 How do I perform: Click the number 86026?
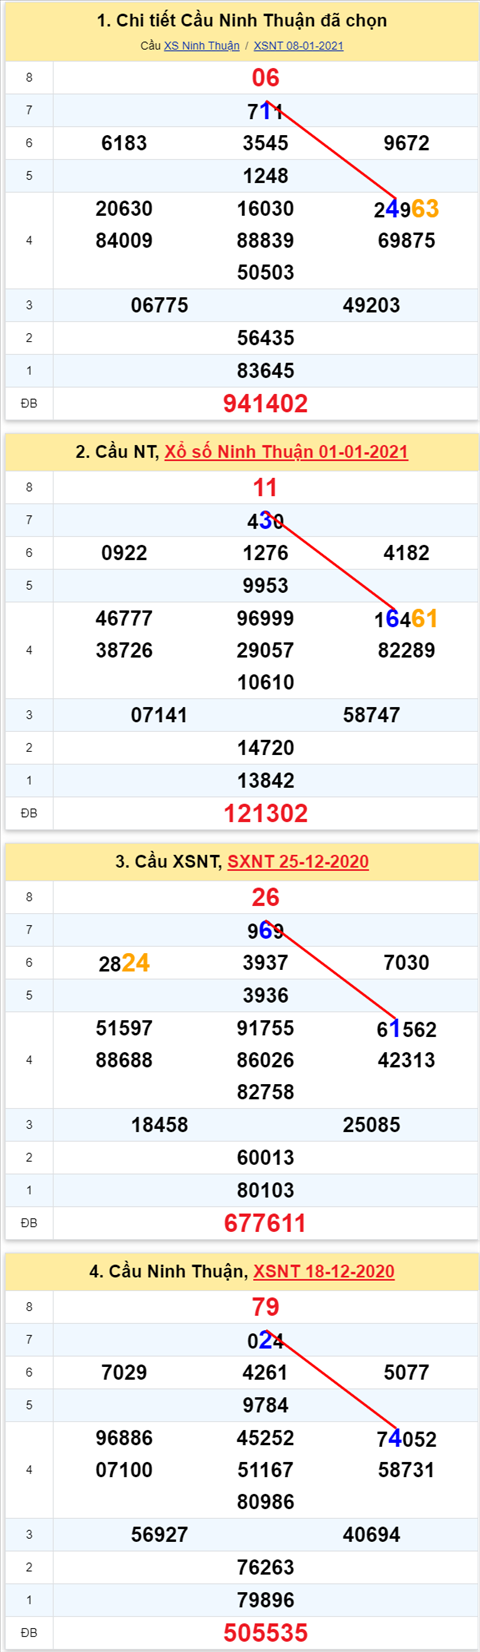266,1061
